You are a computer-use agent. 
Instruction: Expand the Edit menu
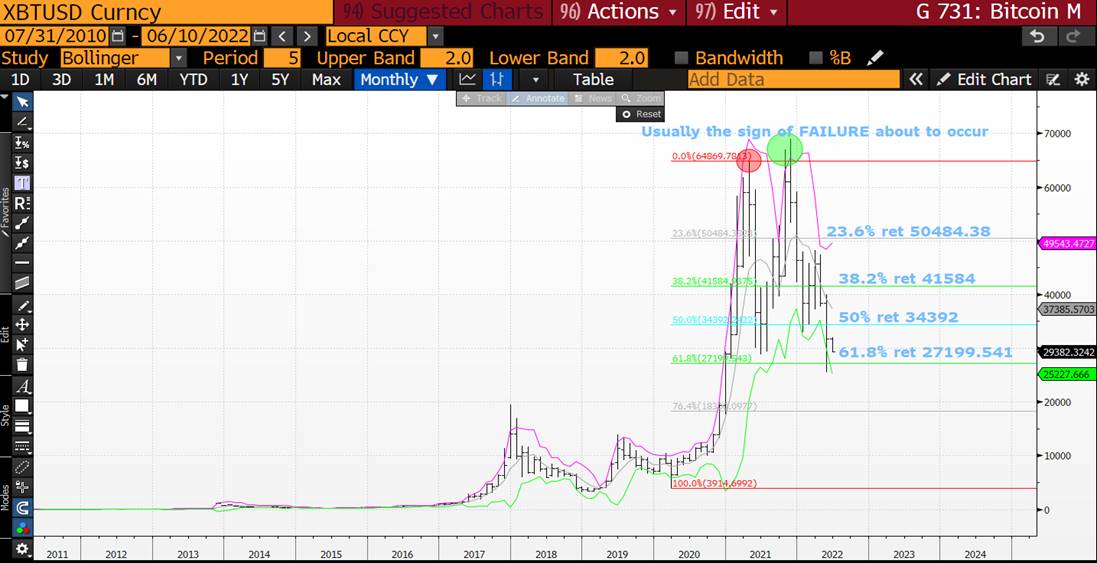[737, 12]
